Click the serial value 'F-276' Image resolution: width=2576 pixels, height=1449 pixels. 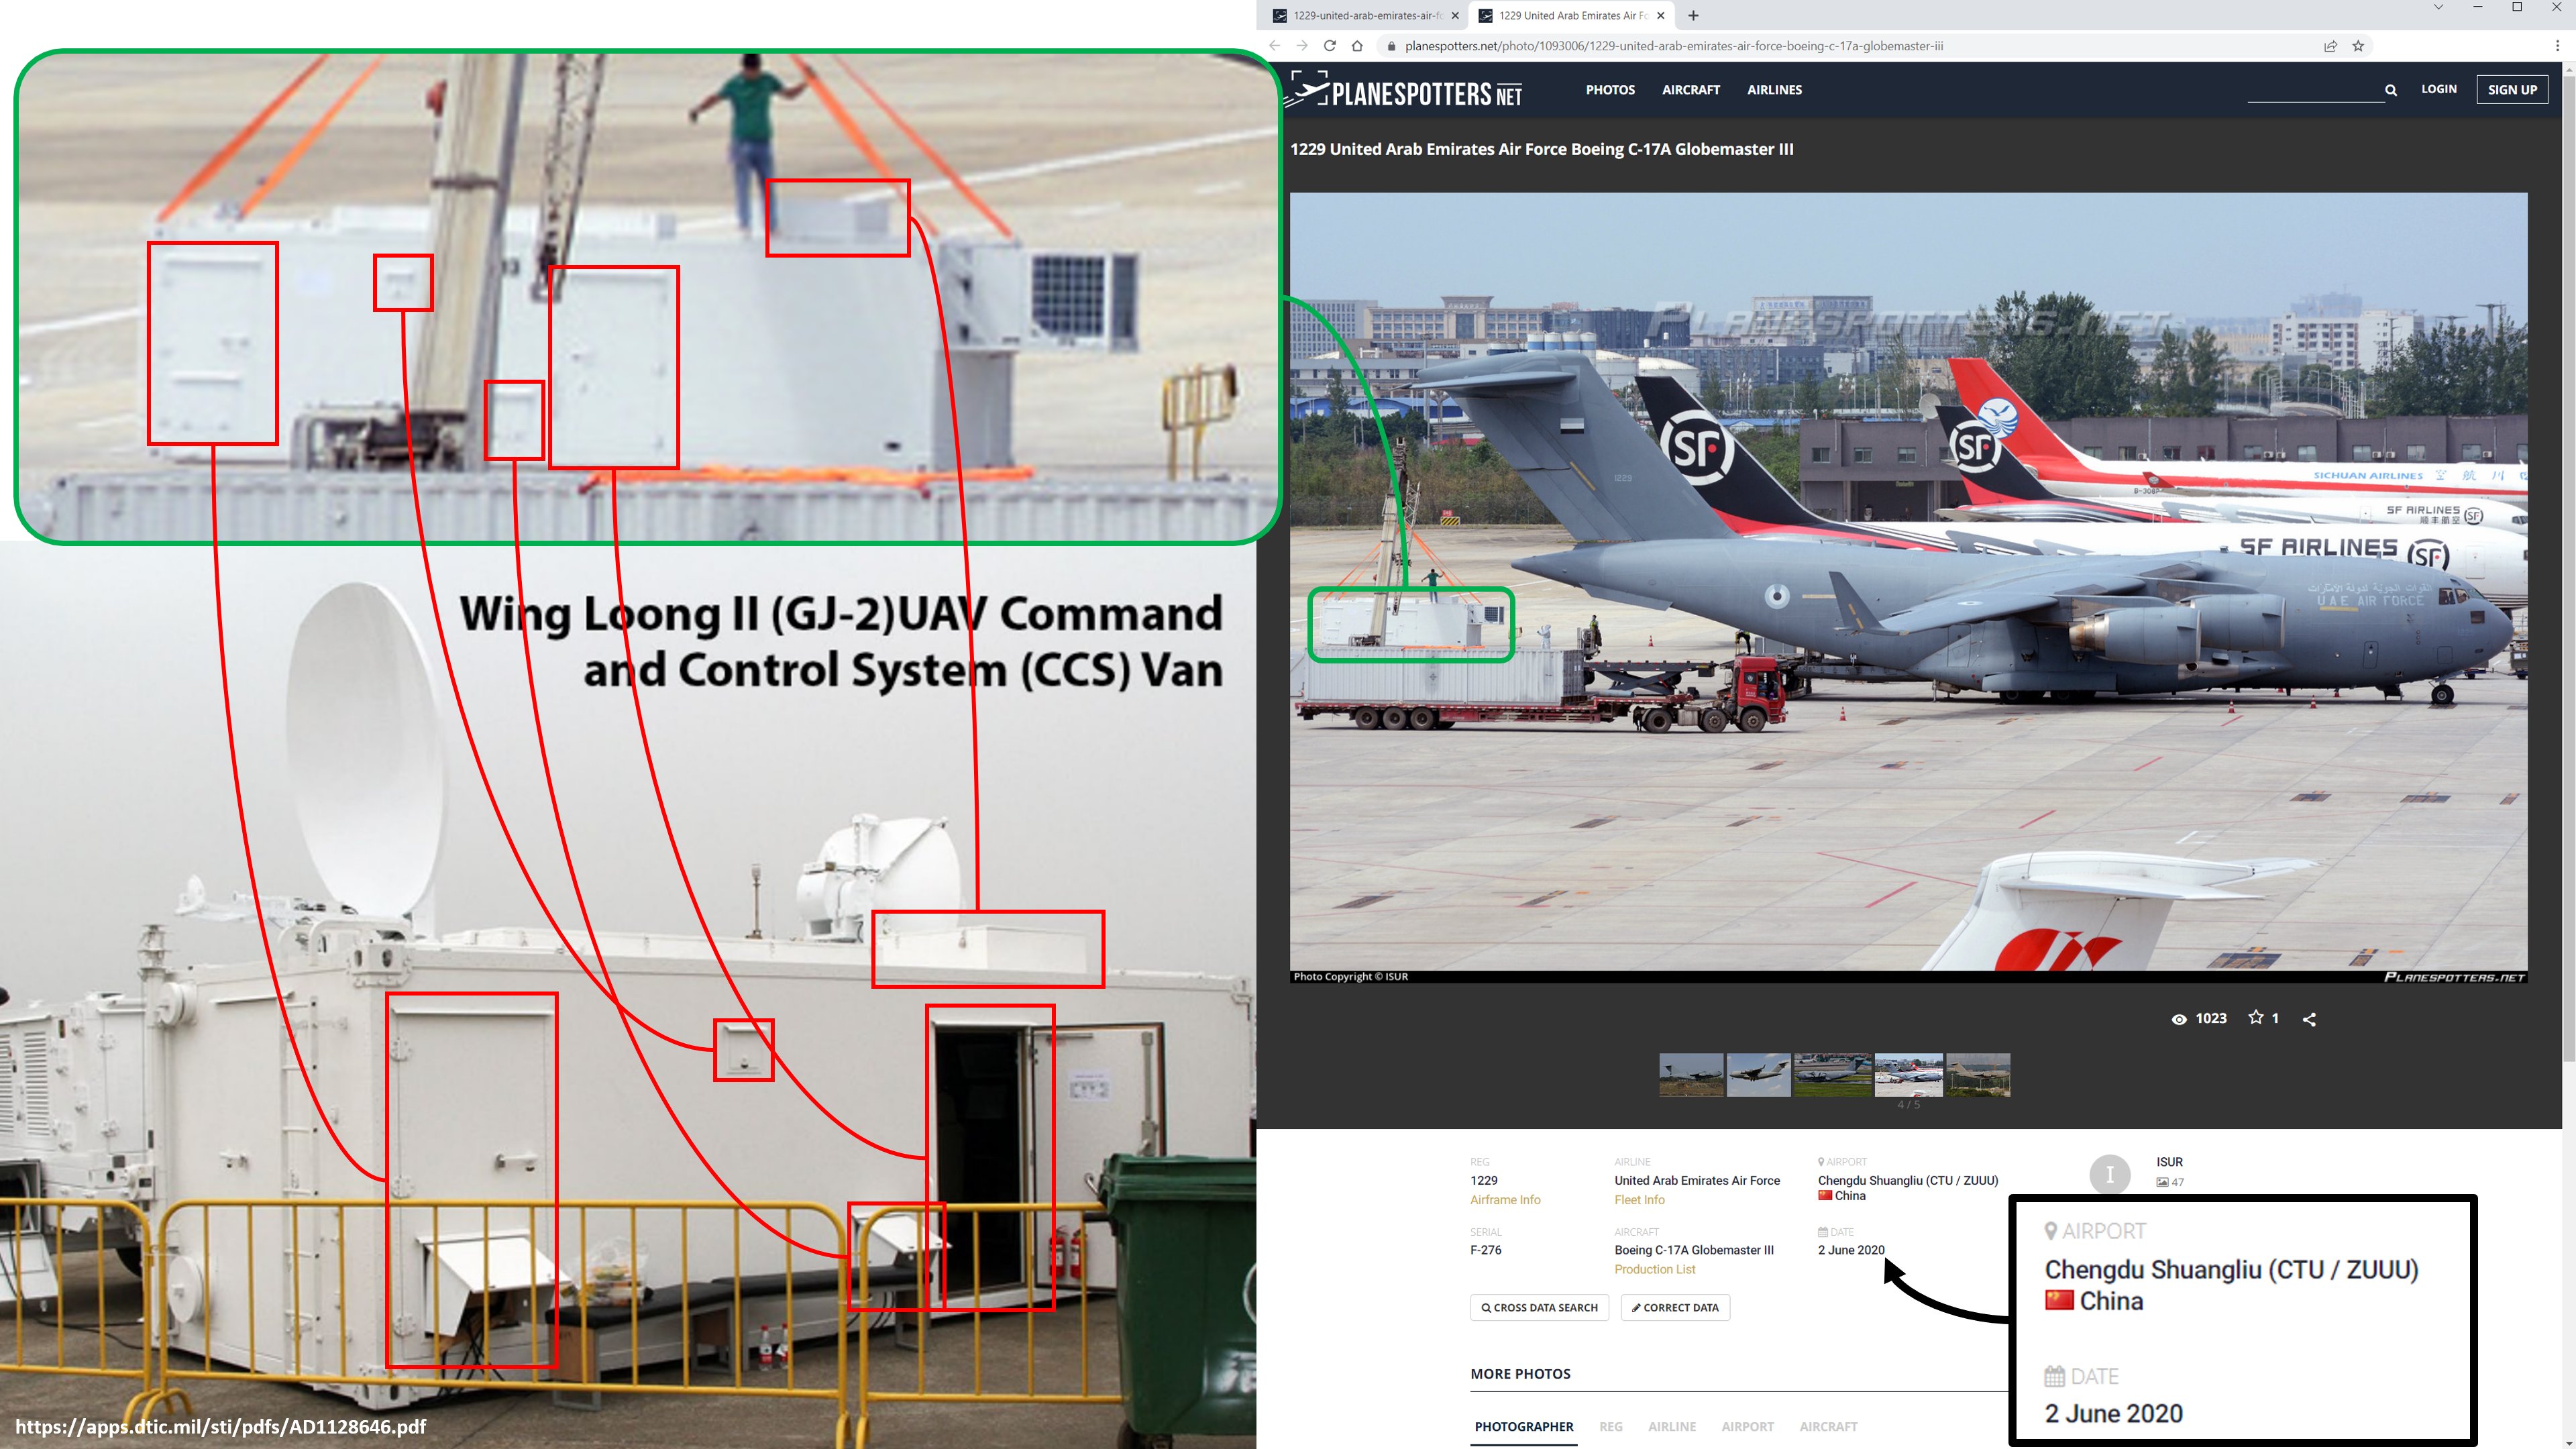coord(1485,1250)
